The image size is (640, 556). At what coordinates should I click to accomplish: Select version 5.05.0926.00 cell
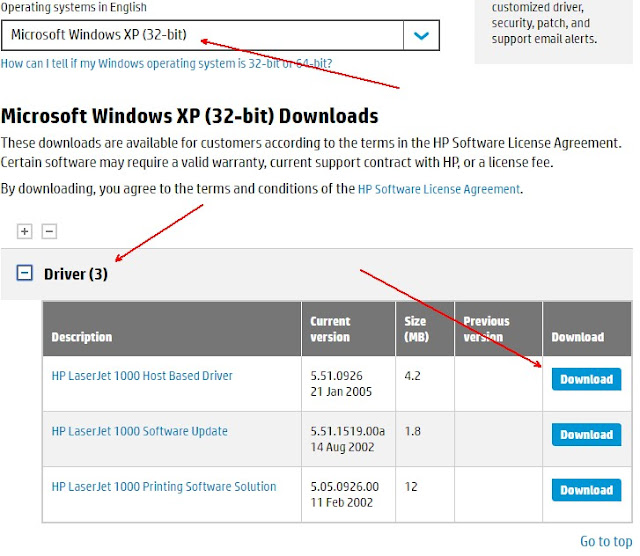pyautogui.click(x=349, y=495)
